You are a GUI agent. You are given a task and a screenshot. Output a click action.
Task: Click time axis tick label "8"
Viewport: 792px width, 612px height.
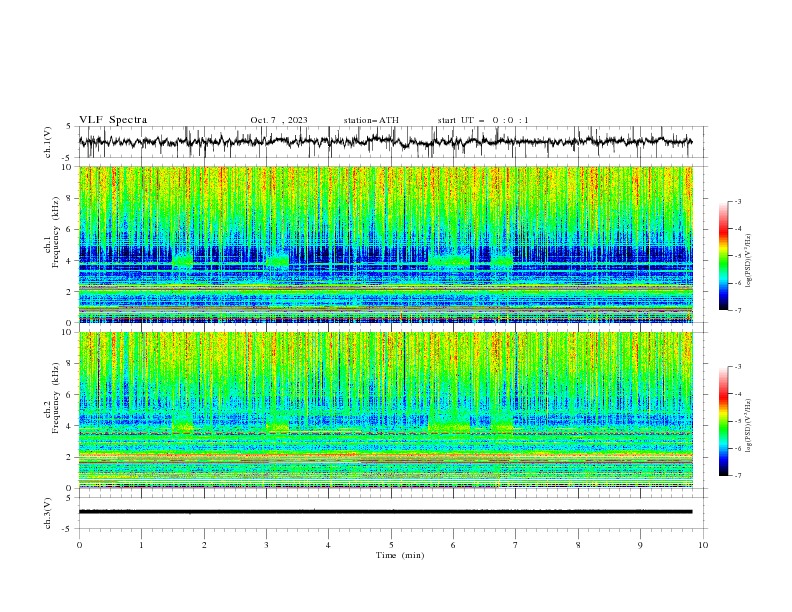pos(578,545)
